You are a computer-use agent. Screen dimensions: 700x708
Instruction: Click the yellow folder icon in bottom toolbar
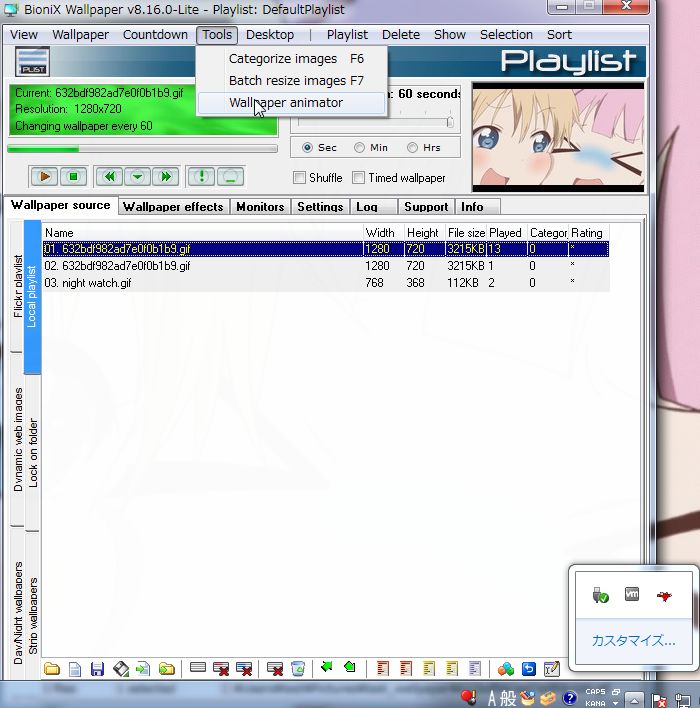pos(51,669)
